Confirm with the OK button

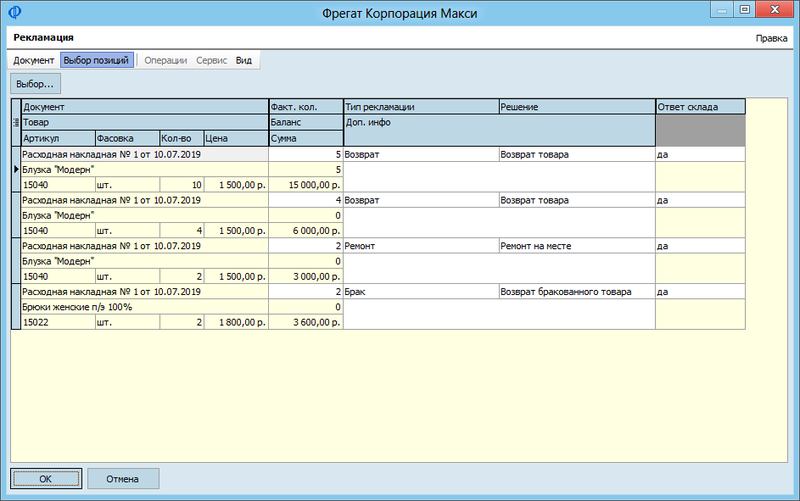coord(46,479)
